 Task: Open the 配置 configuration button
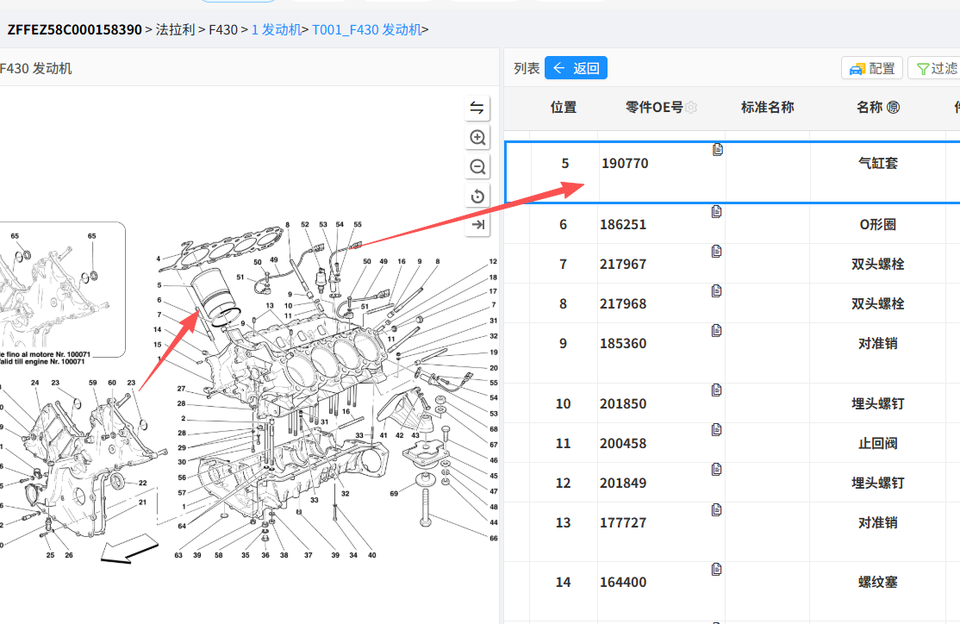click(872, 68)
